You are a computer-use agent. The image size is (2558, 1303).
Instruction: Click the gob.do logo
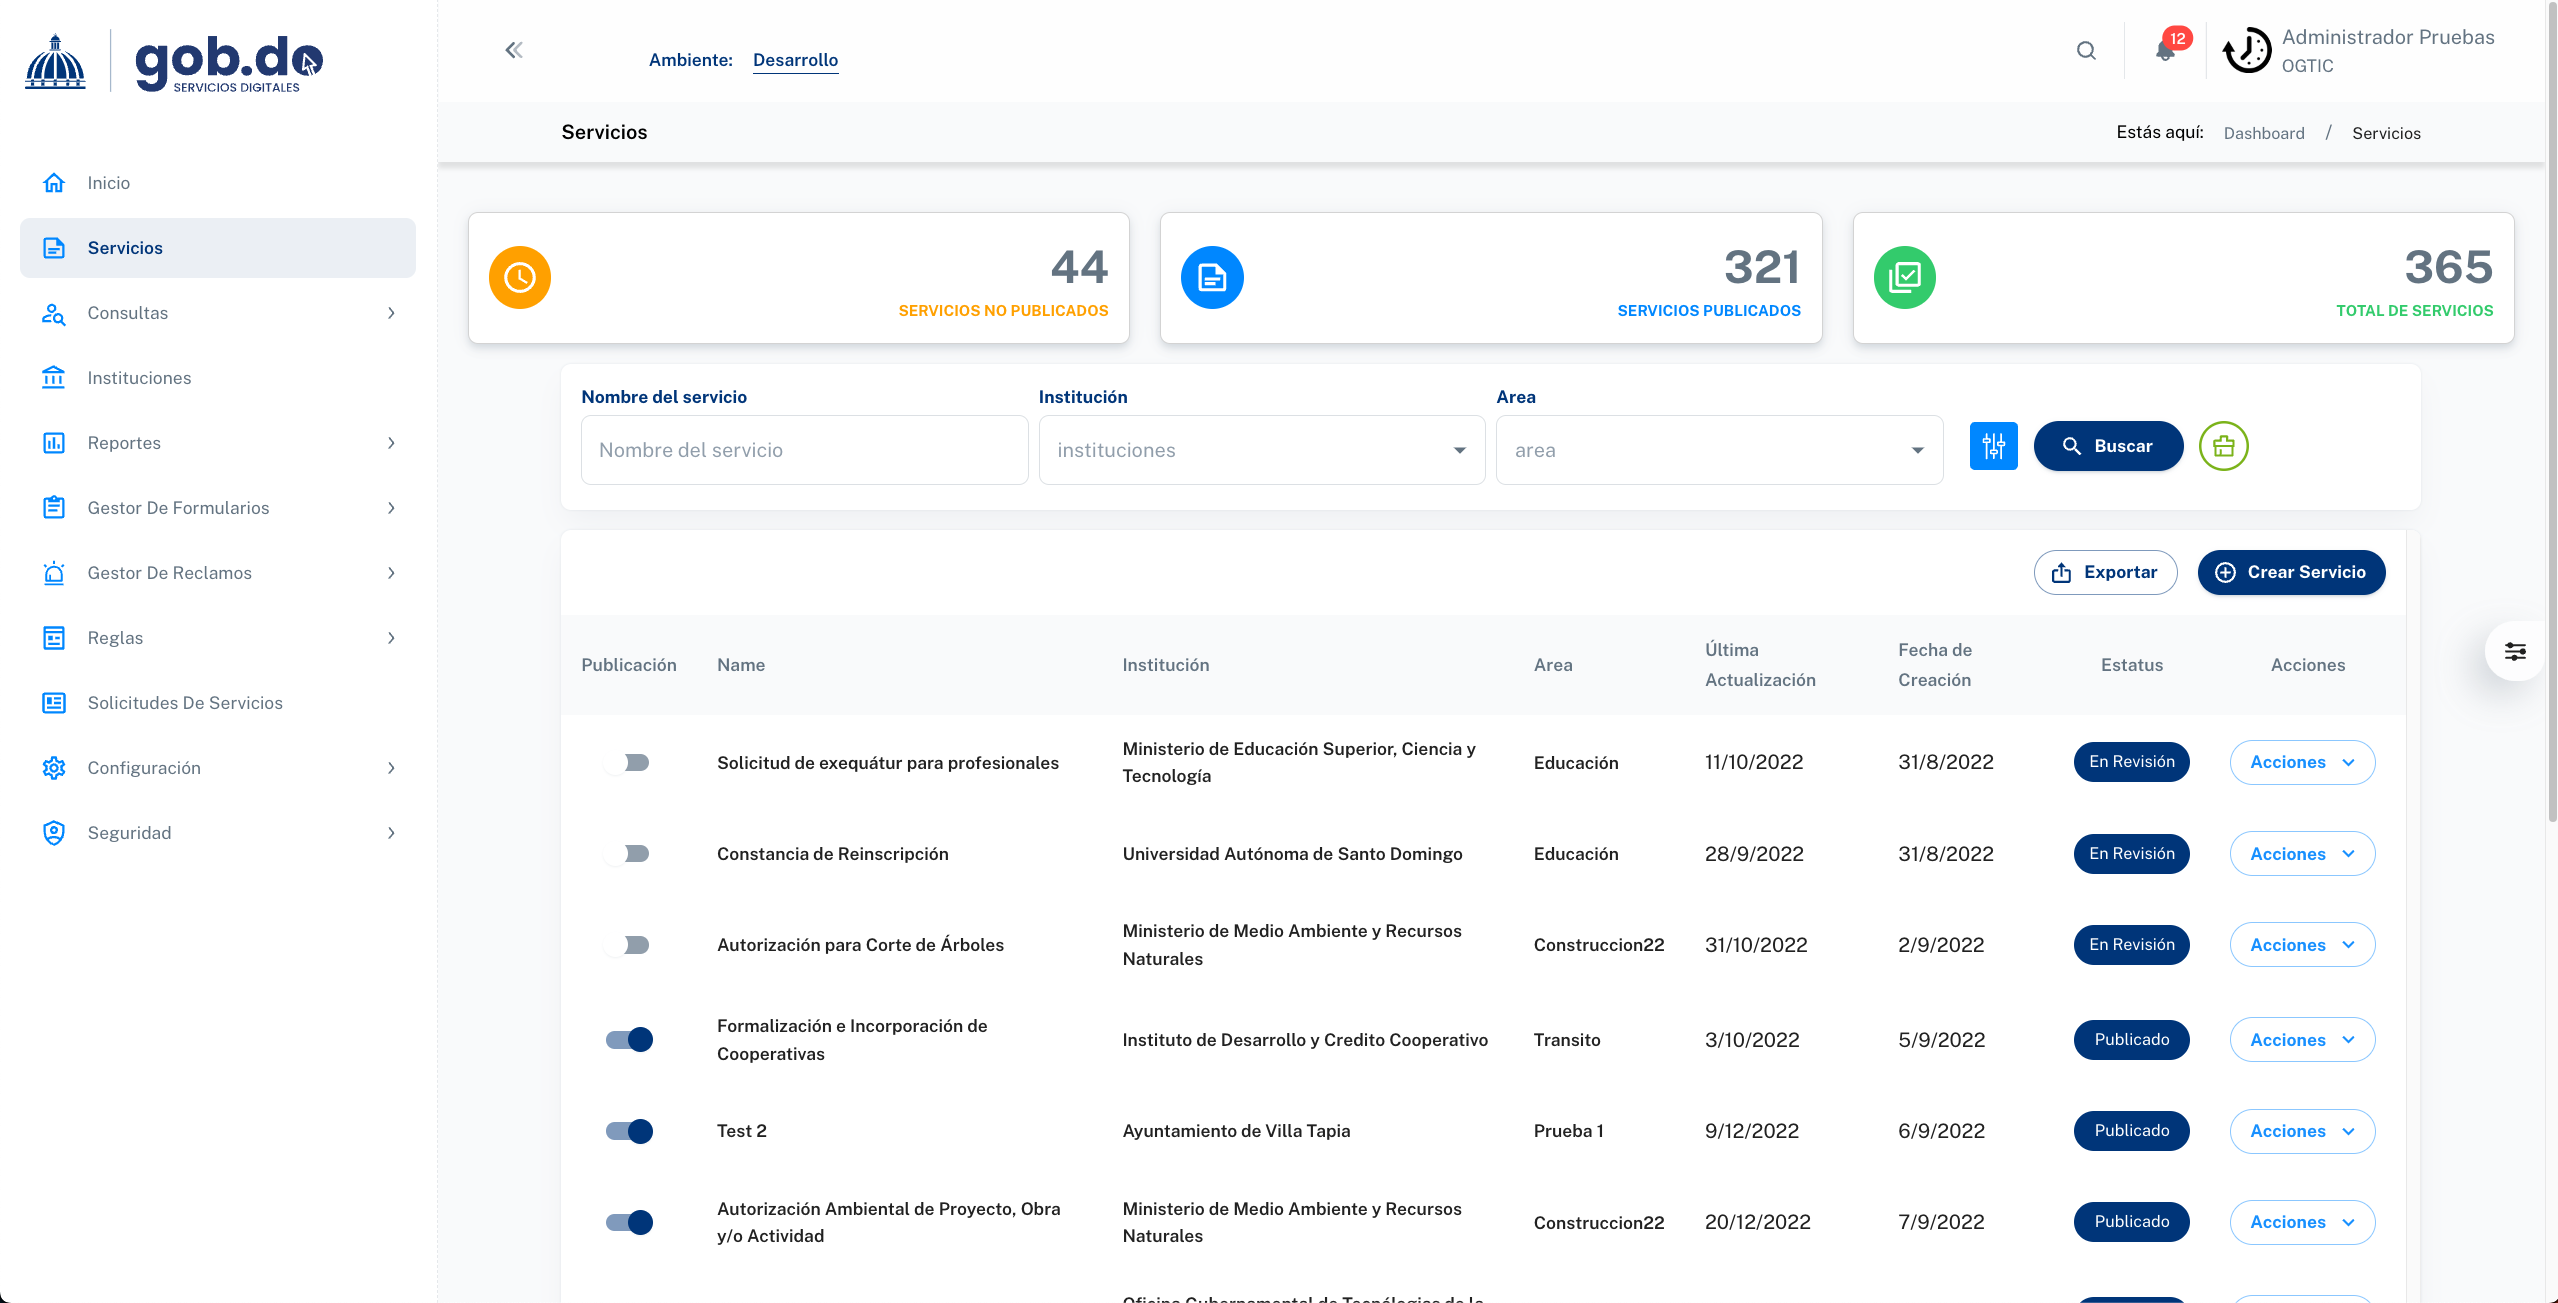pos(175,61)
